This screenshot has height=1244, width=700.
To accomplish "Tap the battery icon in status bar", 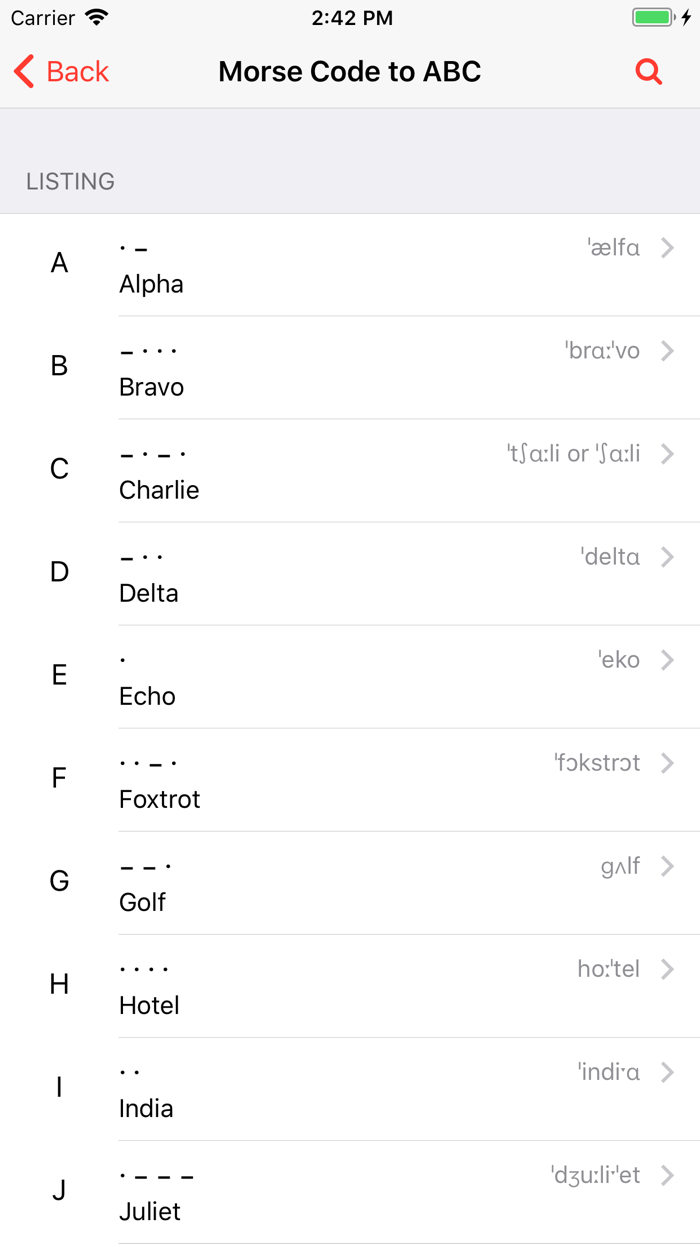I will (654, 18).
